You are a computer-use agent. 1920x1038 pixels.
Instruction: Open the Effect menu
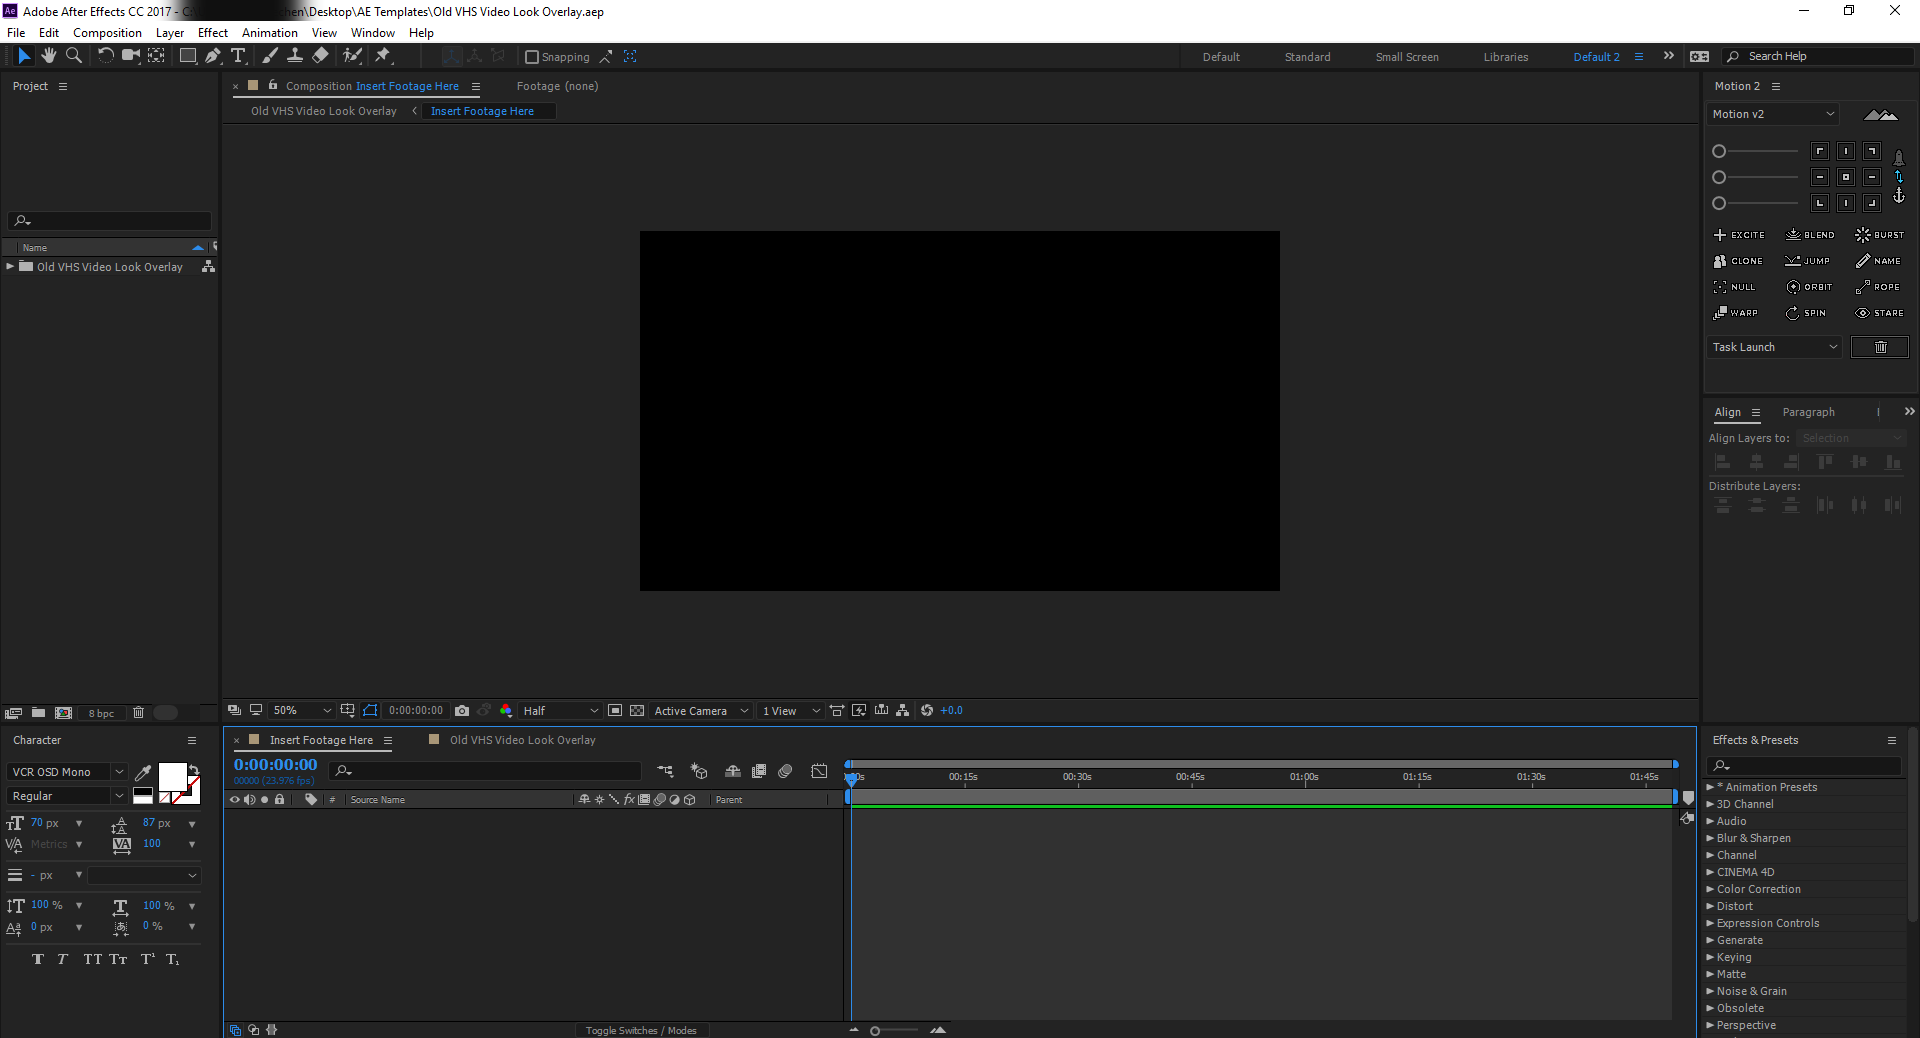212,32
